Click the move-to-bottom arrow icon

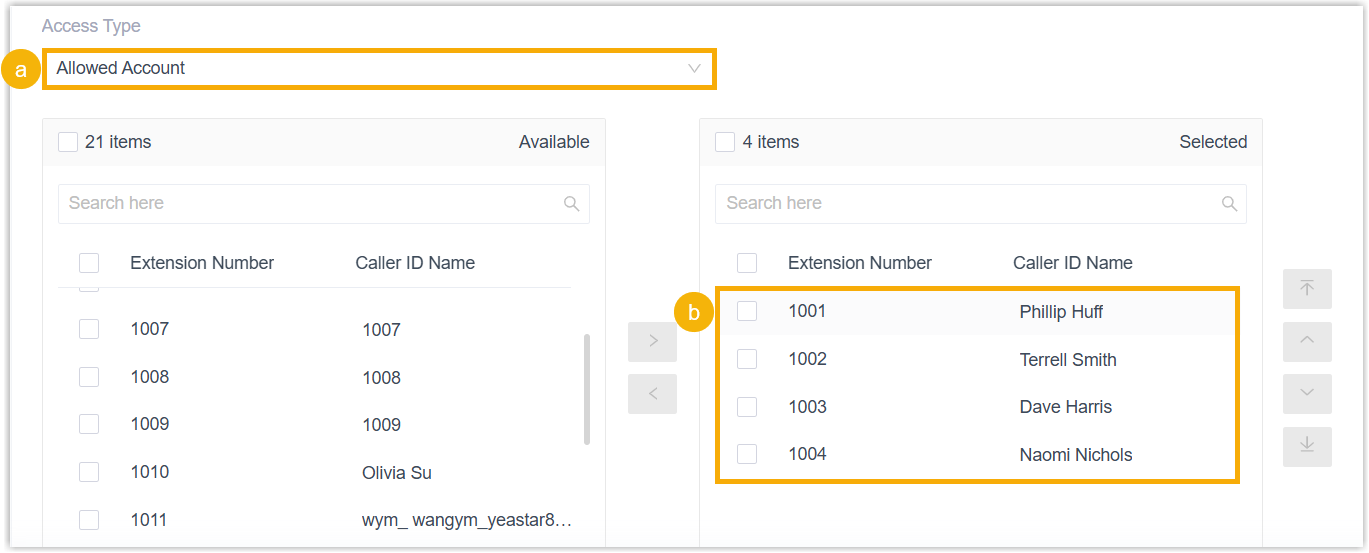pyautogui.click(x=1307, y=445)
